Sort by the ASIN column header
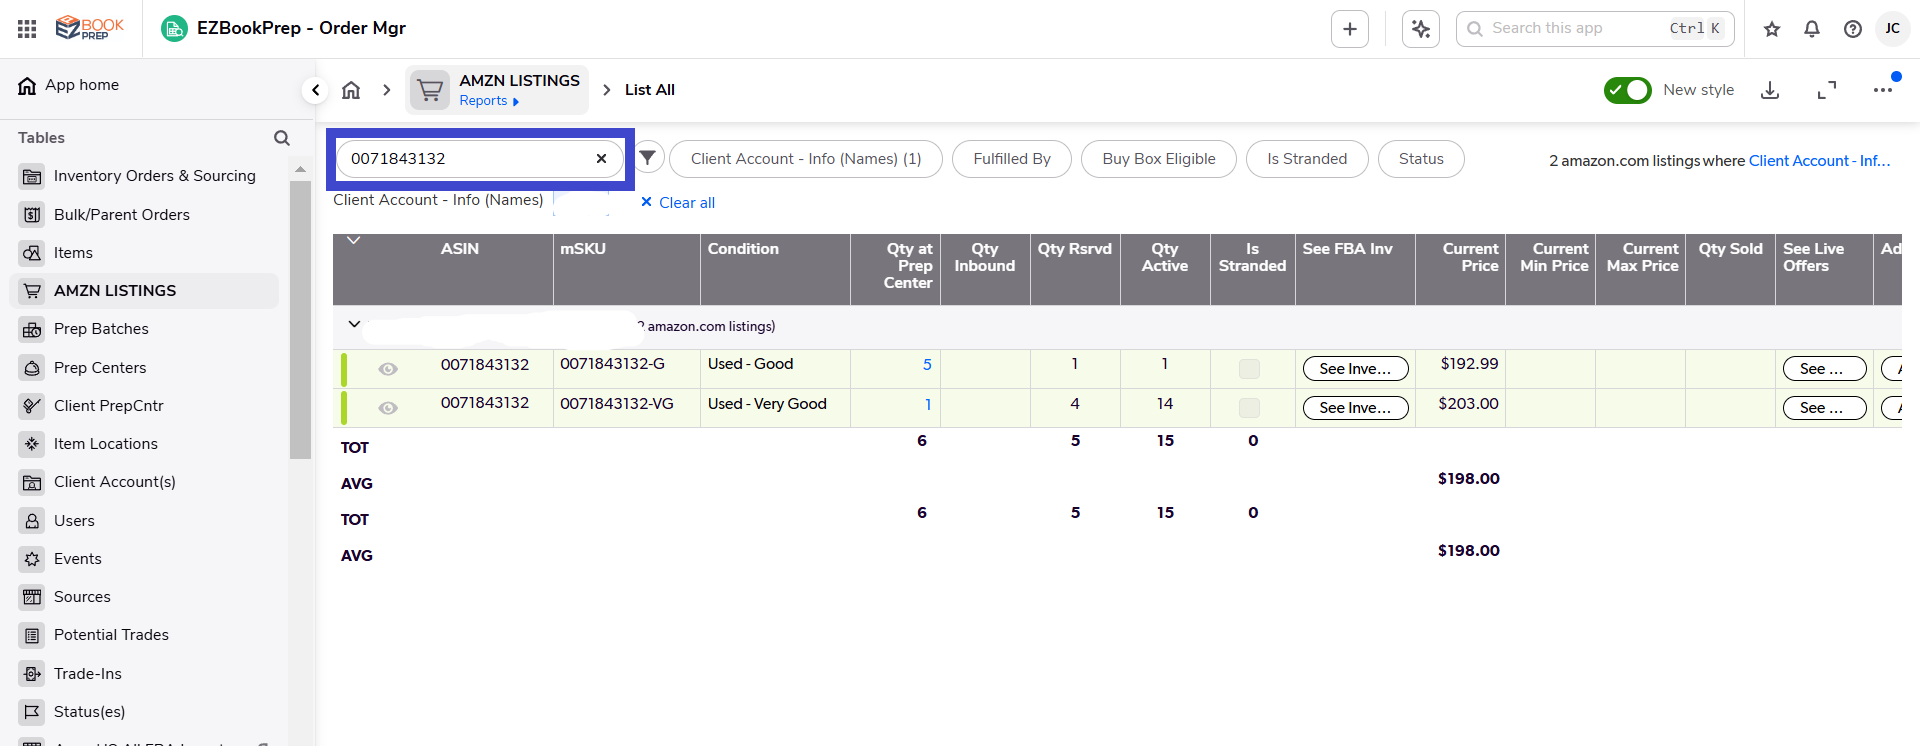Viewport: 1920px width, 746px height. (460, 249)
